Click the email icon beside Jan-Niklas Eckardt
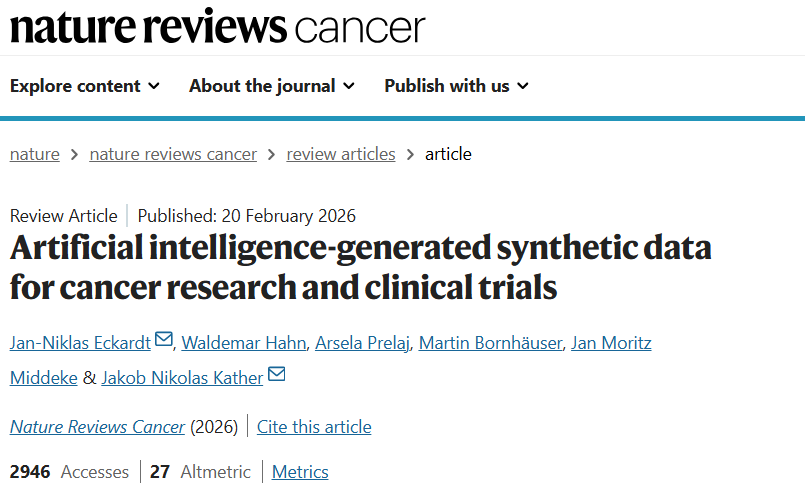 164,342
